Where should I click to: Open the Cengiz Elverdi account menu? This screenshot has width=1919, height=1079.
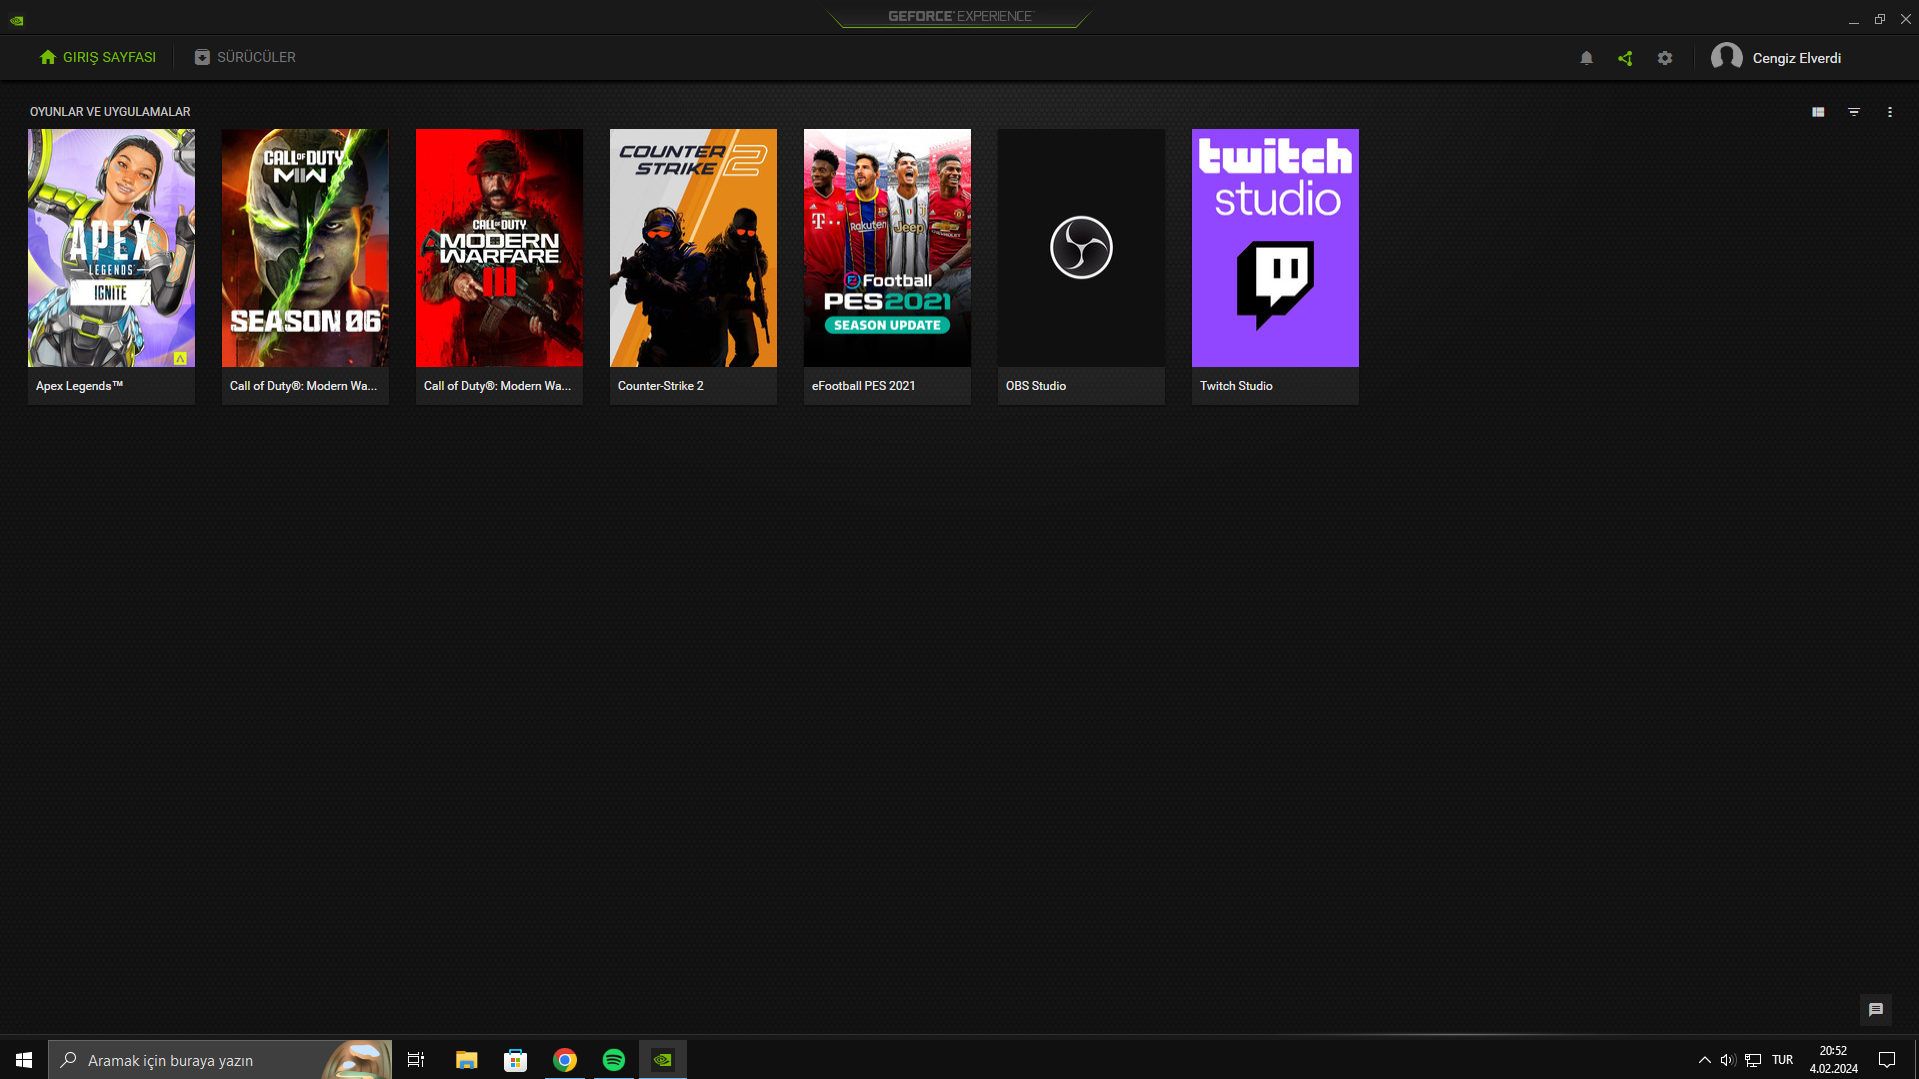[x=1776, y=58]
